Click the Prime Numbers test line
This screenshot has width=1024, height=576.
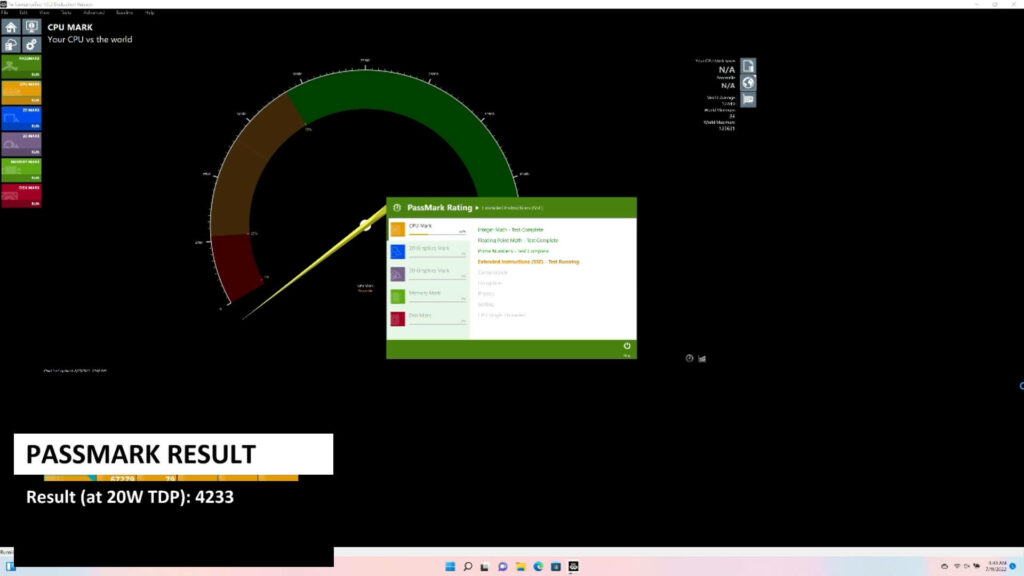[x=513, y=251]
